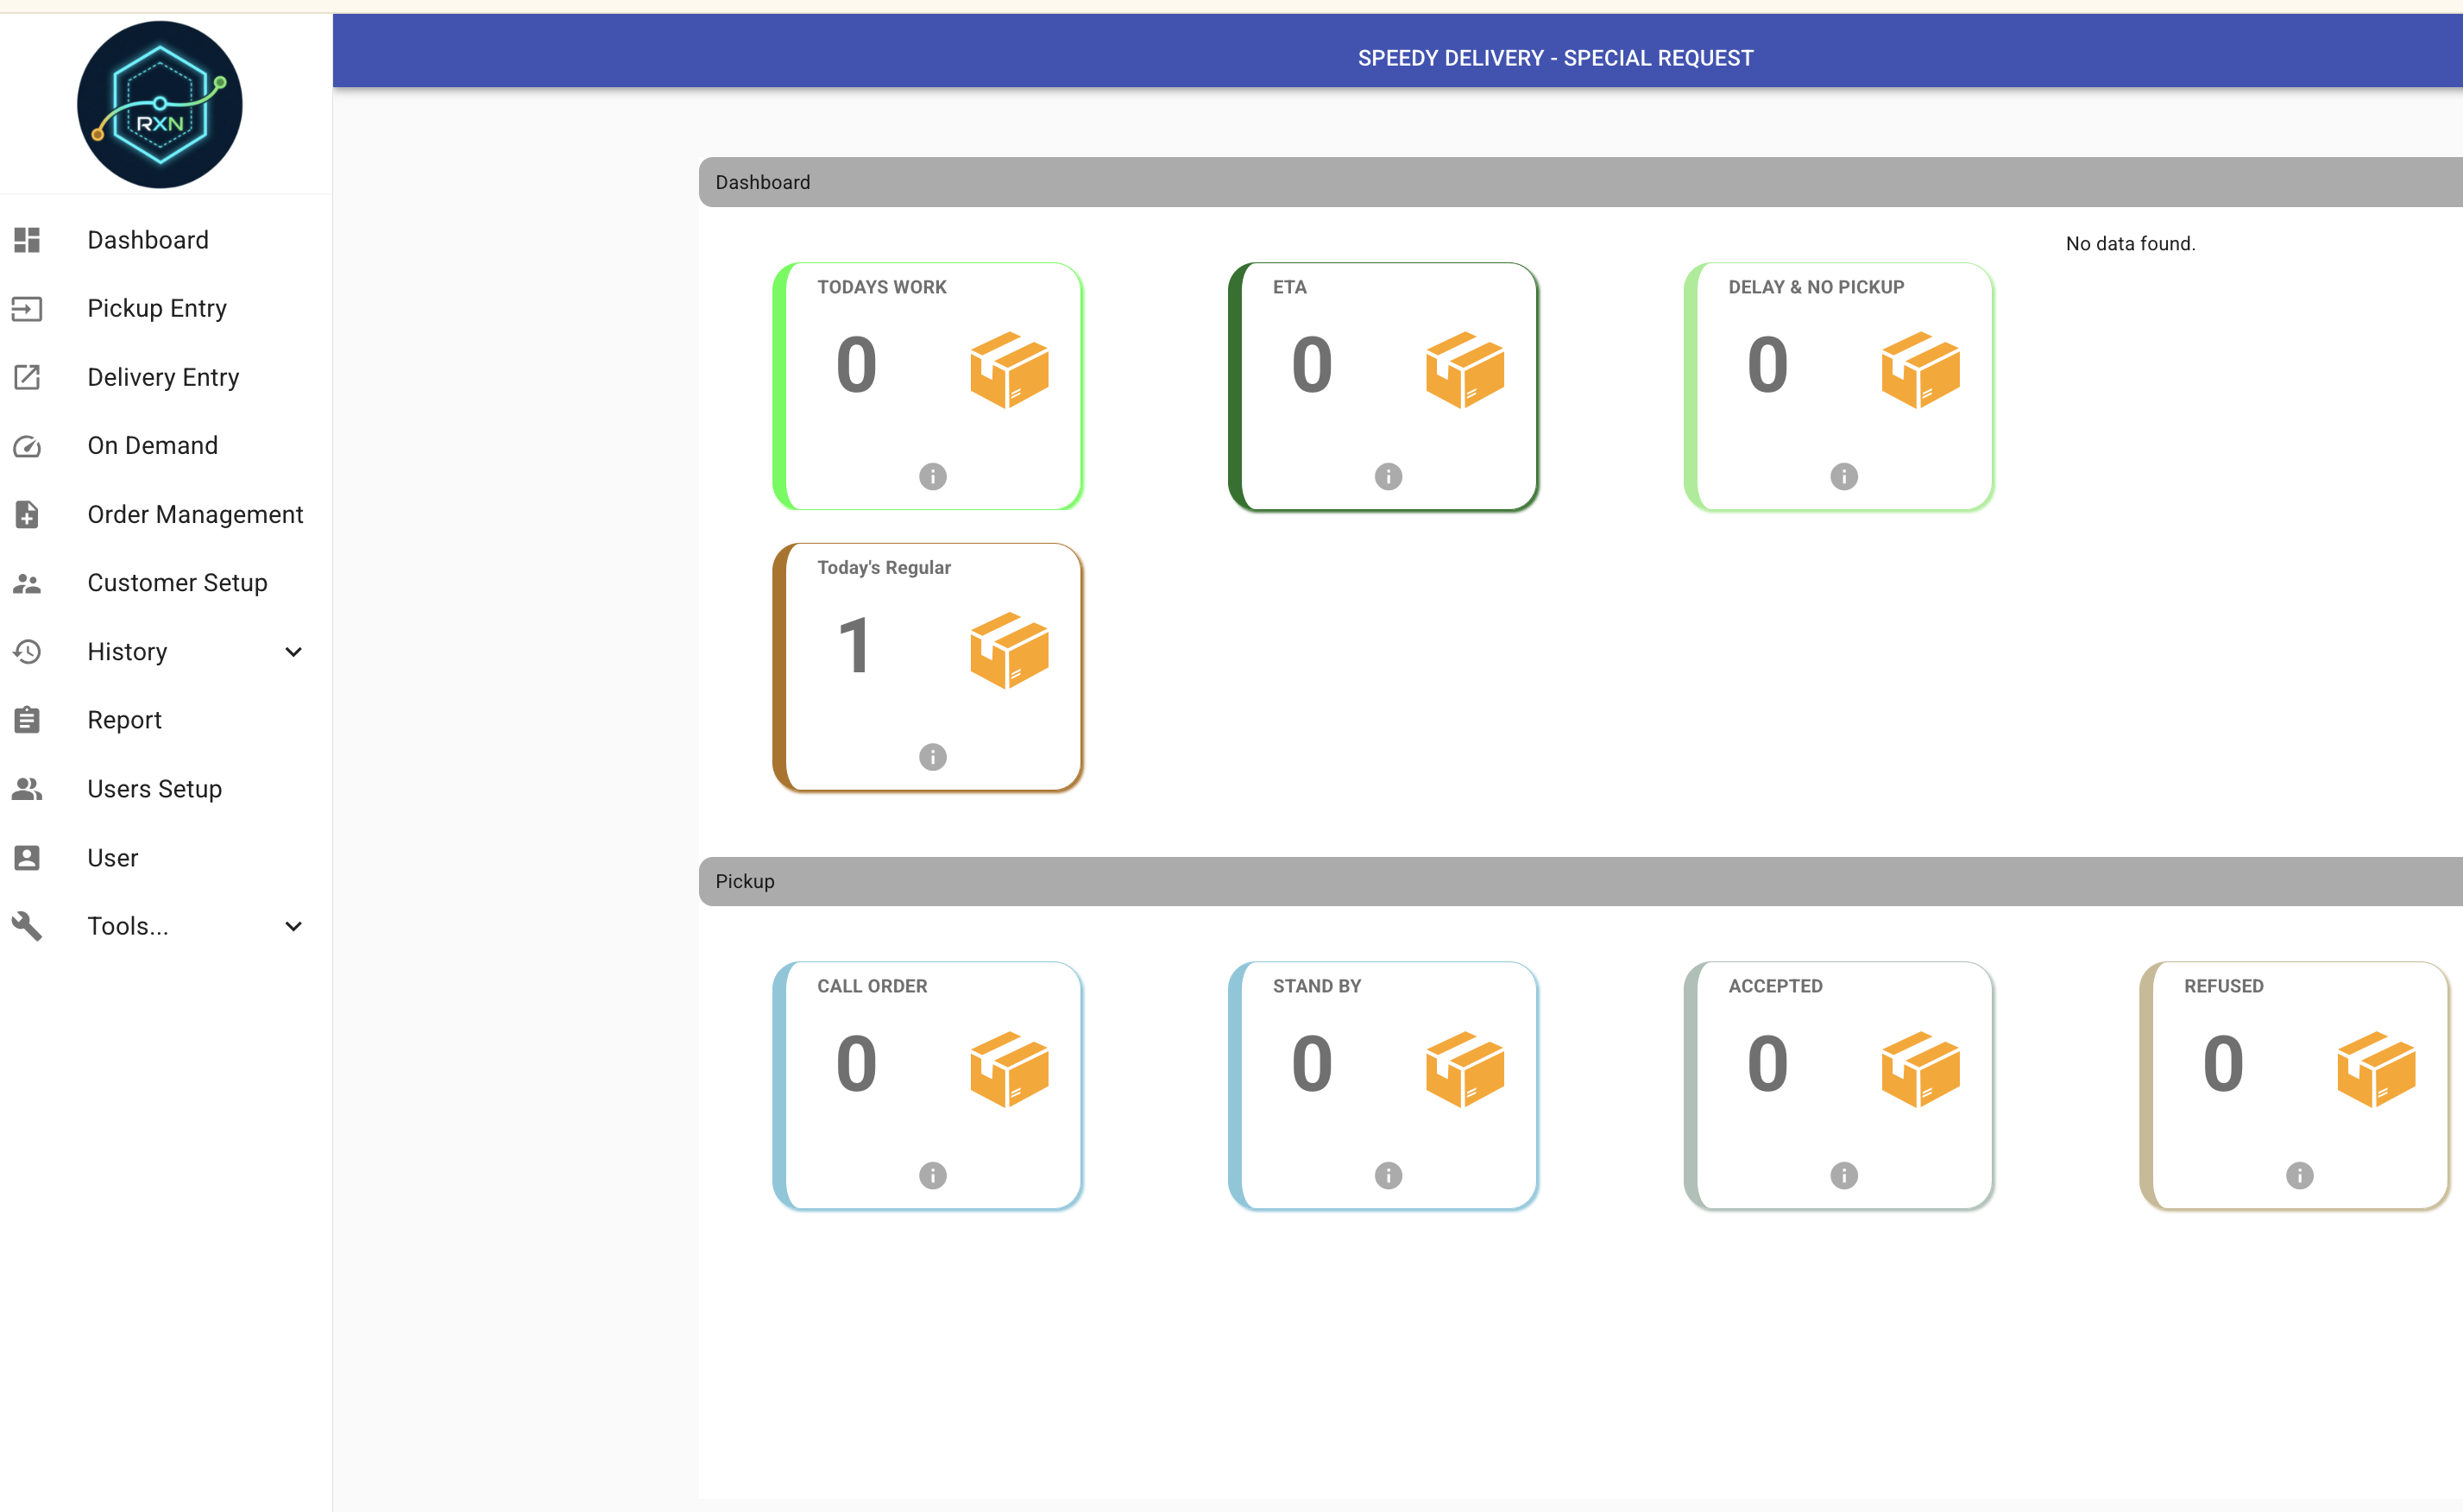2463x1512 pixels.
Task: Click the package icon on TODAYS WORK card
Action: click(1009, 370)
